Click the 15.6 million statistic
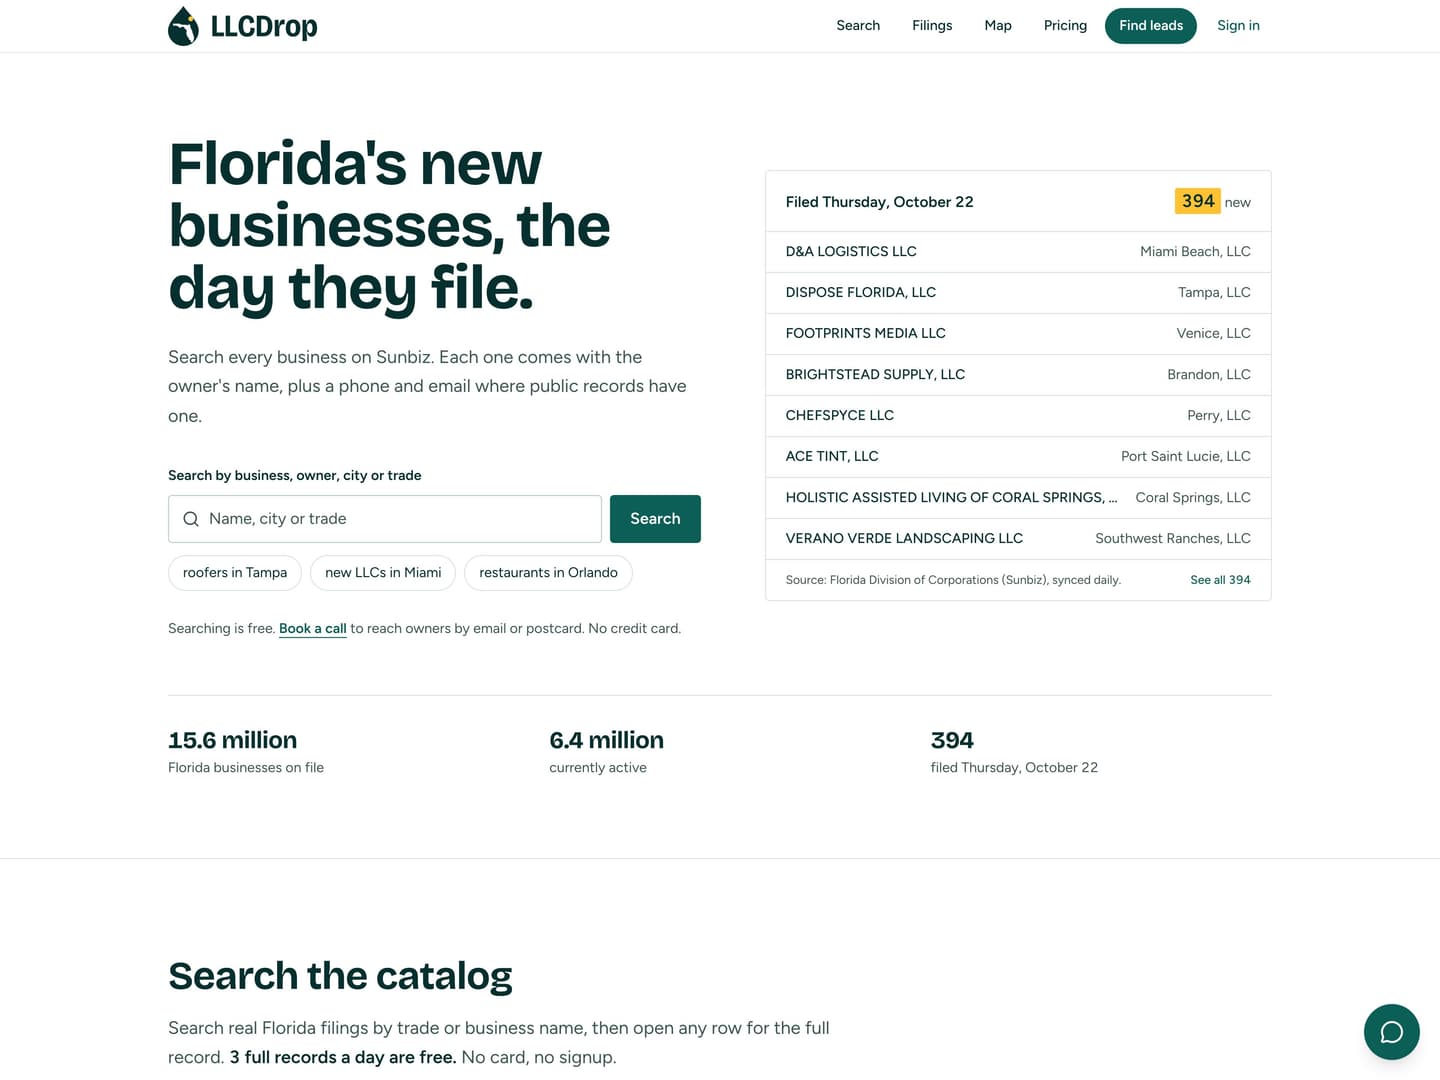 click(233, 740)
